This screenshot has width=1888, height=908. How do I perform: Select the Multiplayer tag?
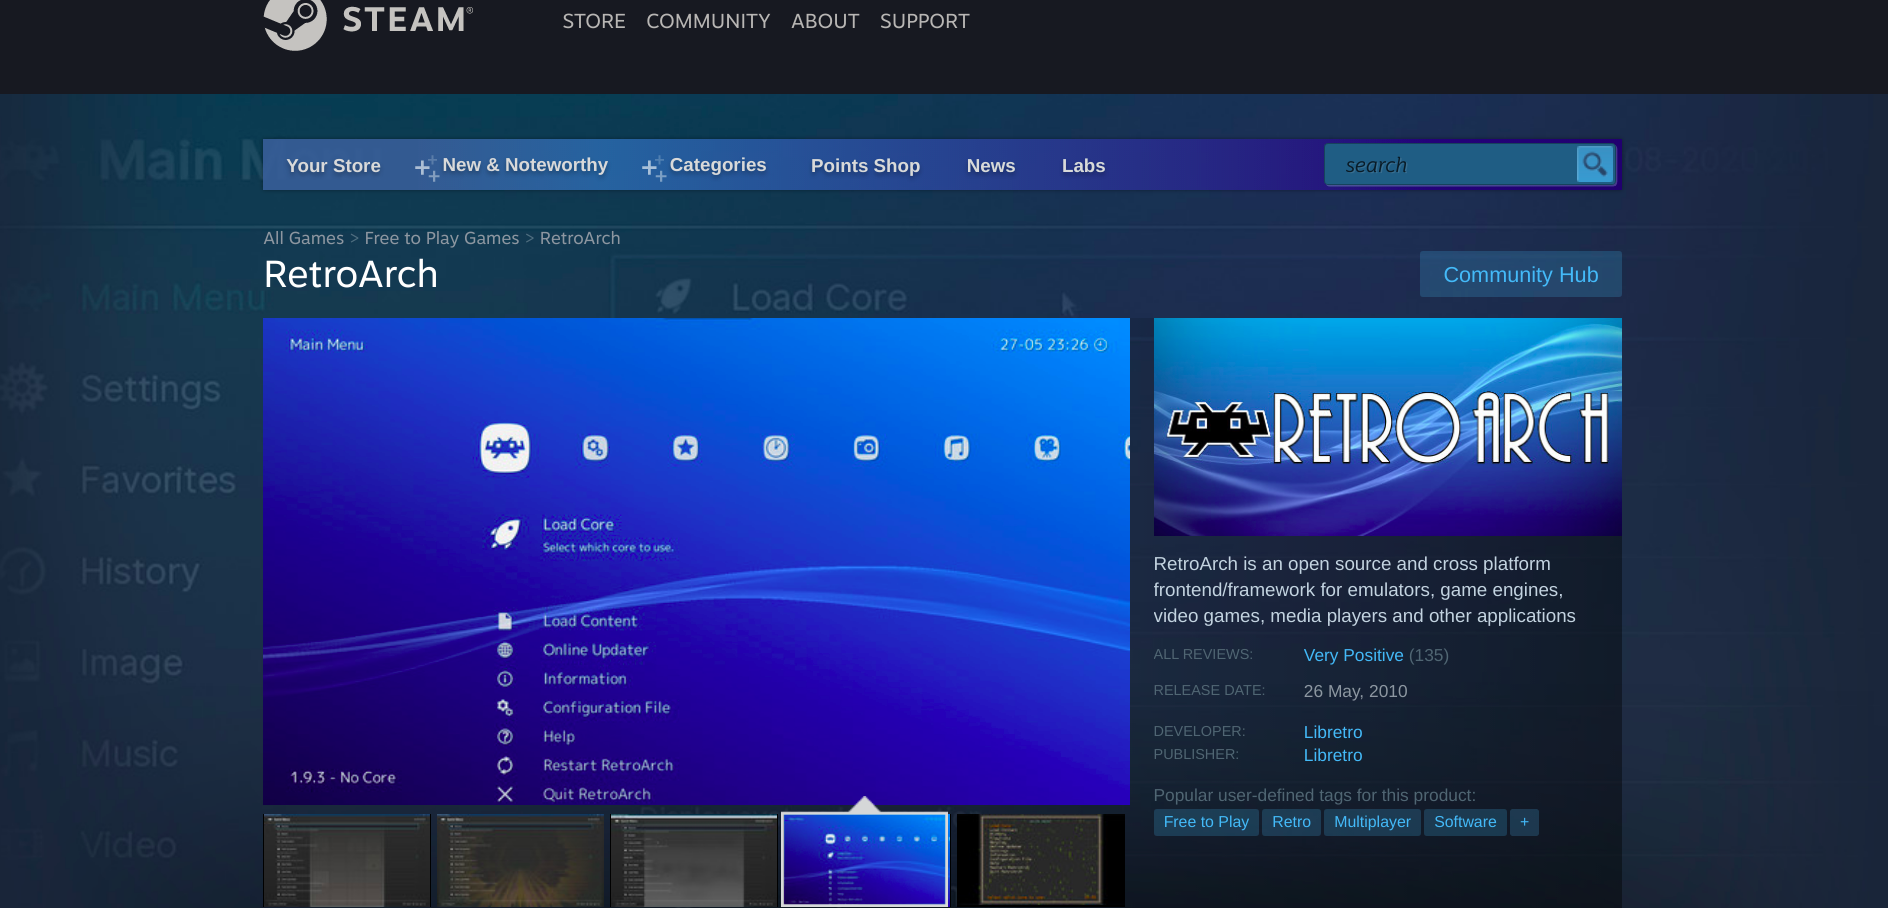1372,822
